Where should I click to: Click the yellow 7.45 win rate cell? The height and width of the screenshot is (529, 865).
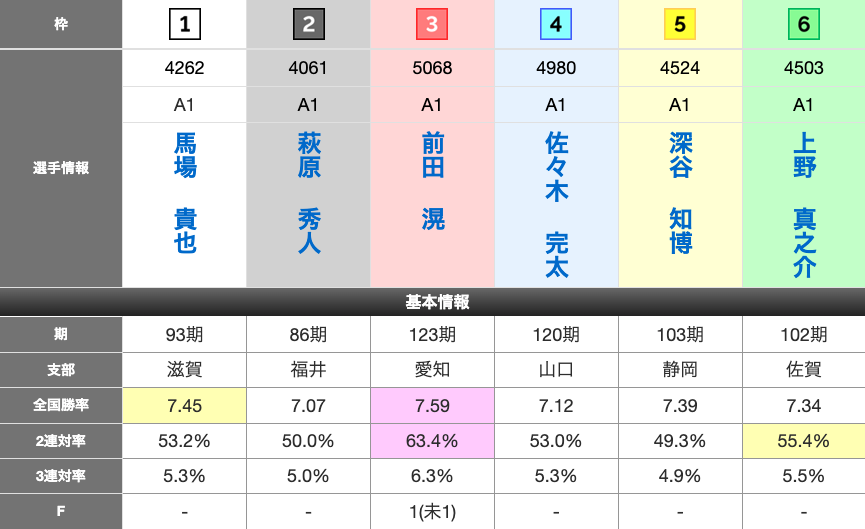coord(185,405)
